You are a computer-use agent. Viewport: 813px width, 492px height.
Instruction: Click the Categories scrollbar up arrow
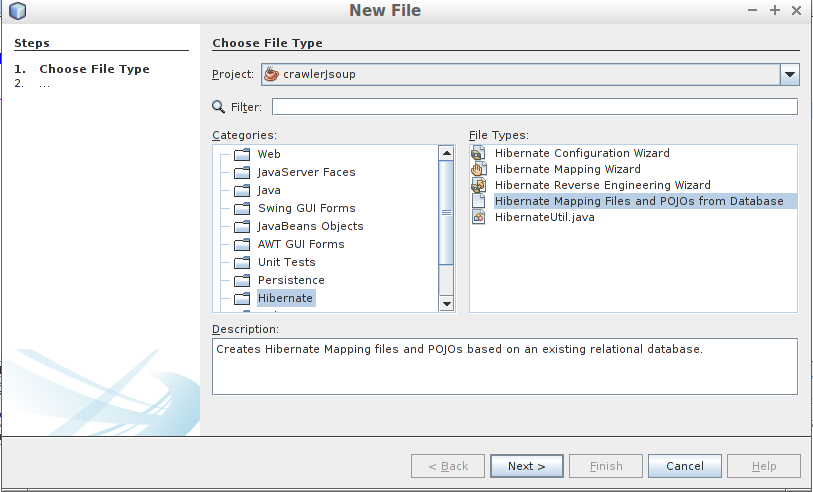446,153
